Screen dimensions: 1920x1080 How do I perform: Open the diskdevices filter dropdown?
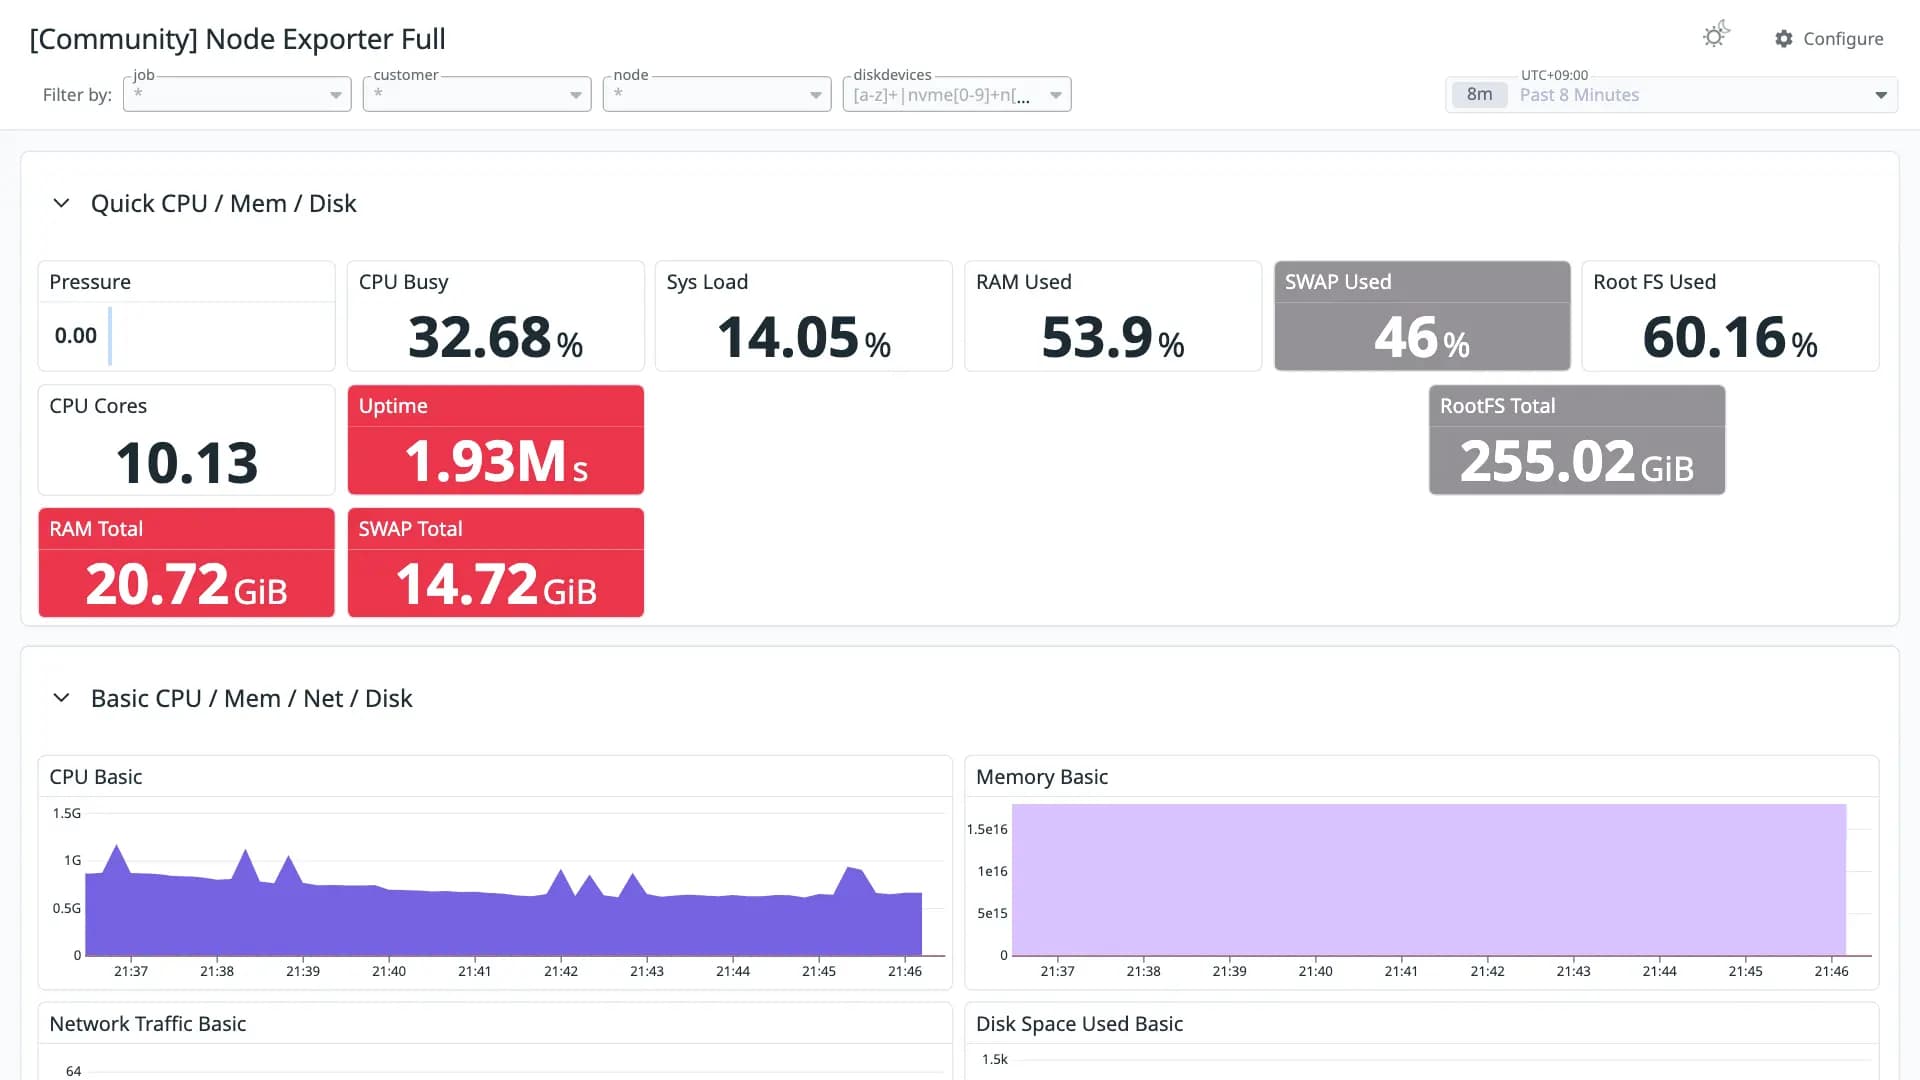pos(957,94)
